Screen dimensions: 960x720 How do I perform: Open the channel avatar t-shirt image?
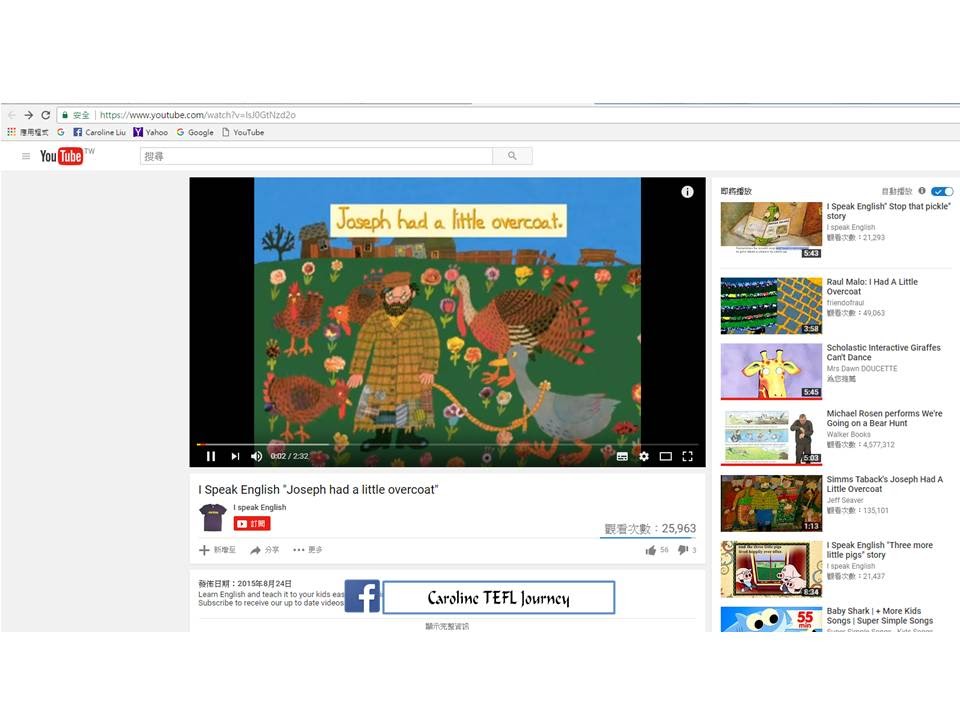[x=213, y=517]
